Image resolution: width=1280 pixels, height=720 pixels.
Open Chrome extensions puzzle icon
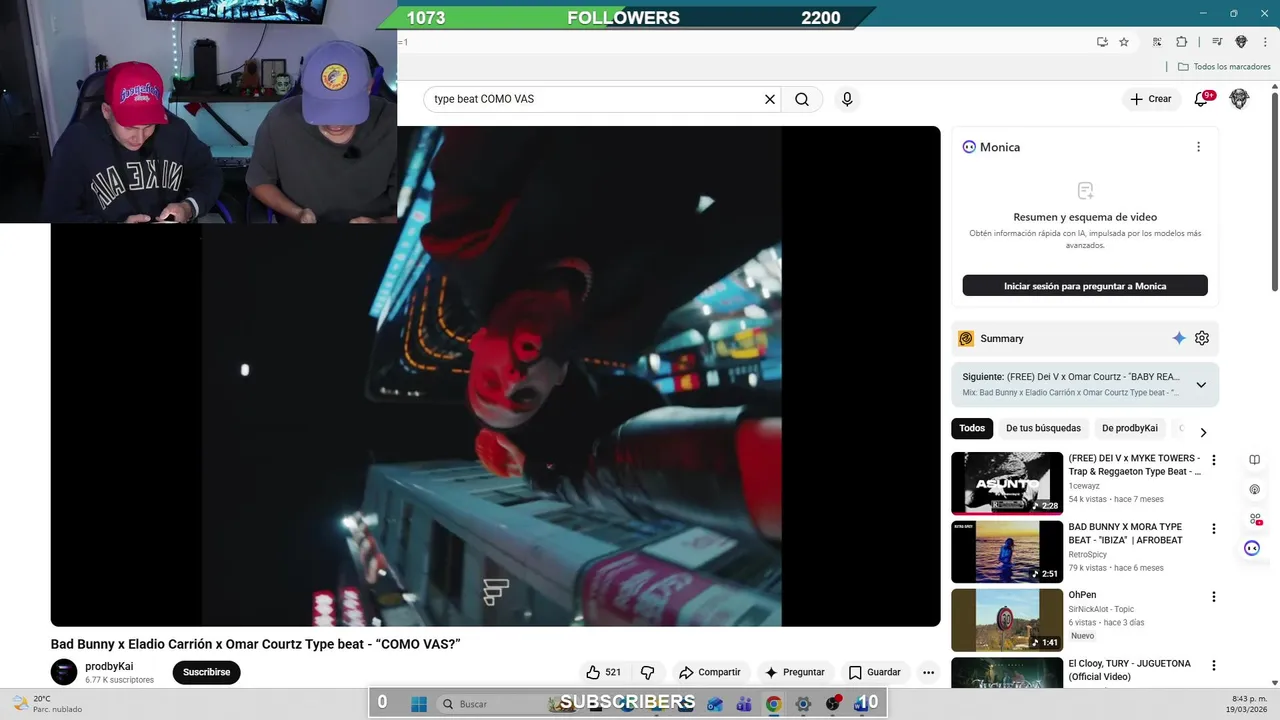click(x=1181, y=42)
